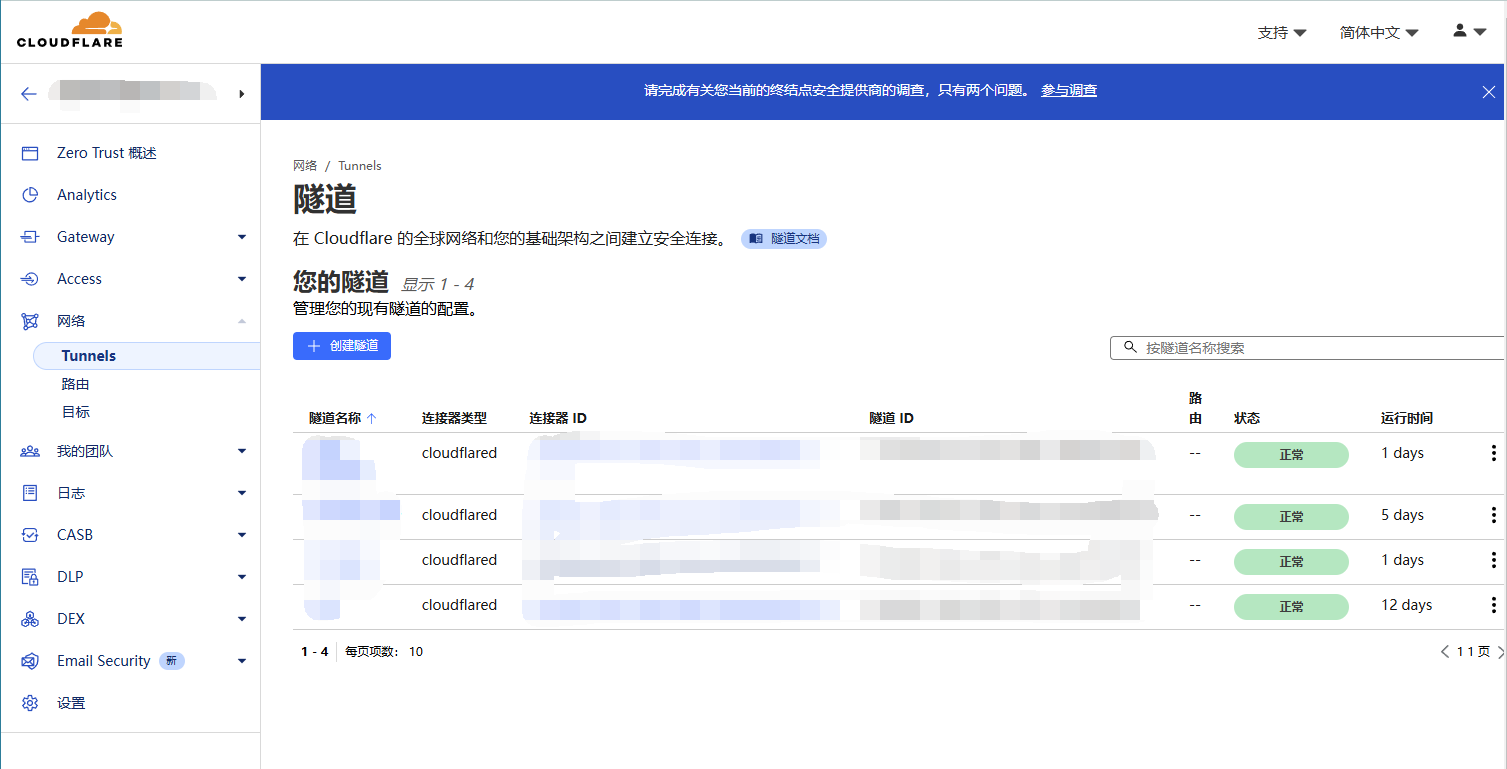Click the Gateway icon in sidebar
Screen dimensions: 1507x769
(30, 237)
